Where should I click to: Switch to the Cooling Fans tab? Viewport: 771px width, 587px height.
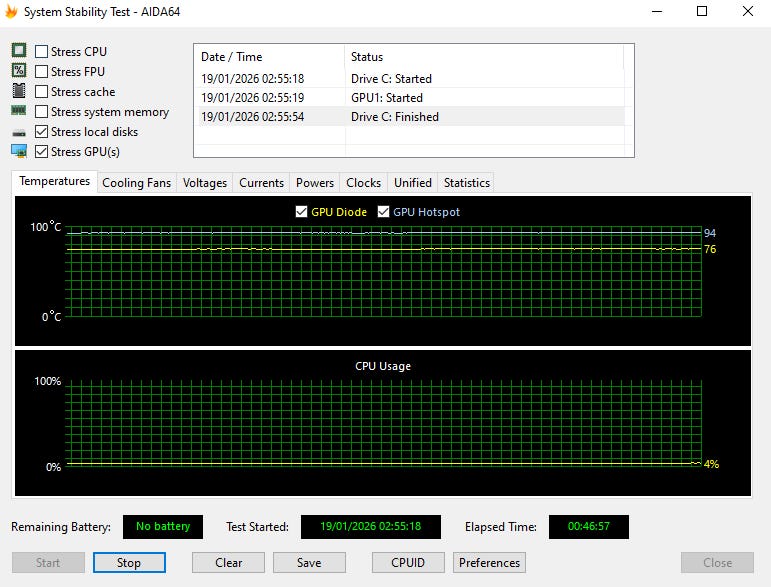pyautogui.click(x=137, y=183)
